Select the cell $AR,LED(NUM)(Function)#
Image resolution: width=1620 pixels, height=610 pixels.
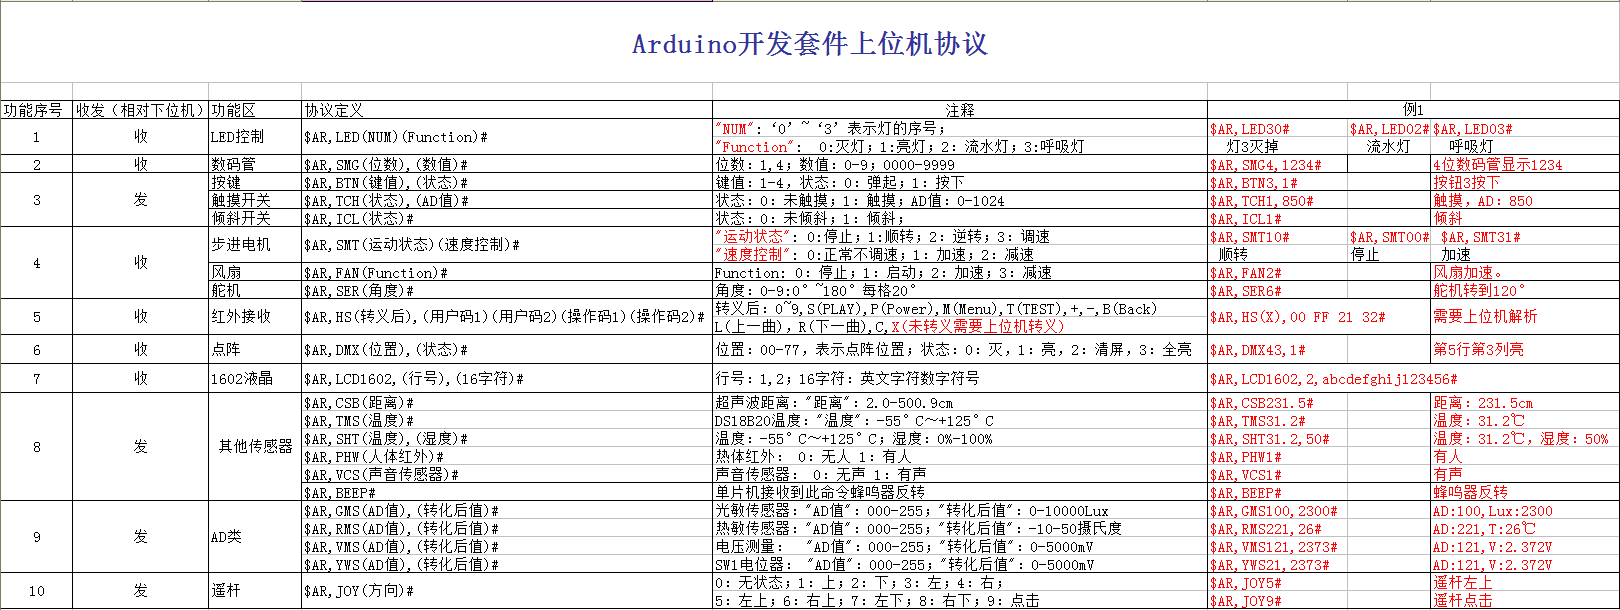coord(507,137)
